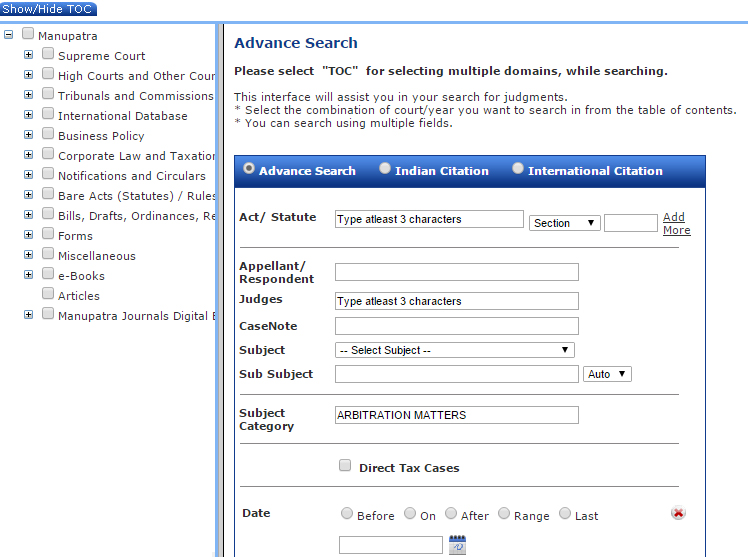Expand Notifications and Circulars node

pyautogui.click(x=29, y=175)
